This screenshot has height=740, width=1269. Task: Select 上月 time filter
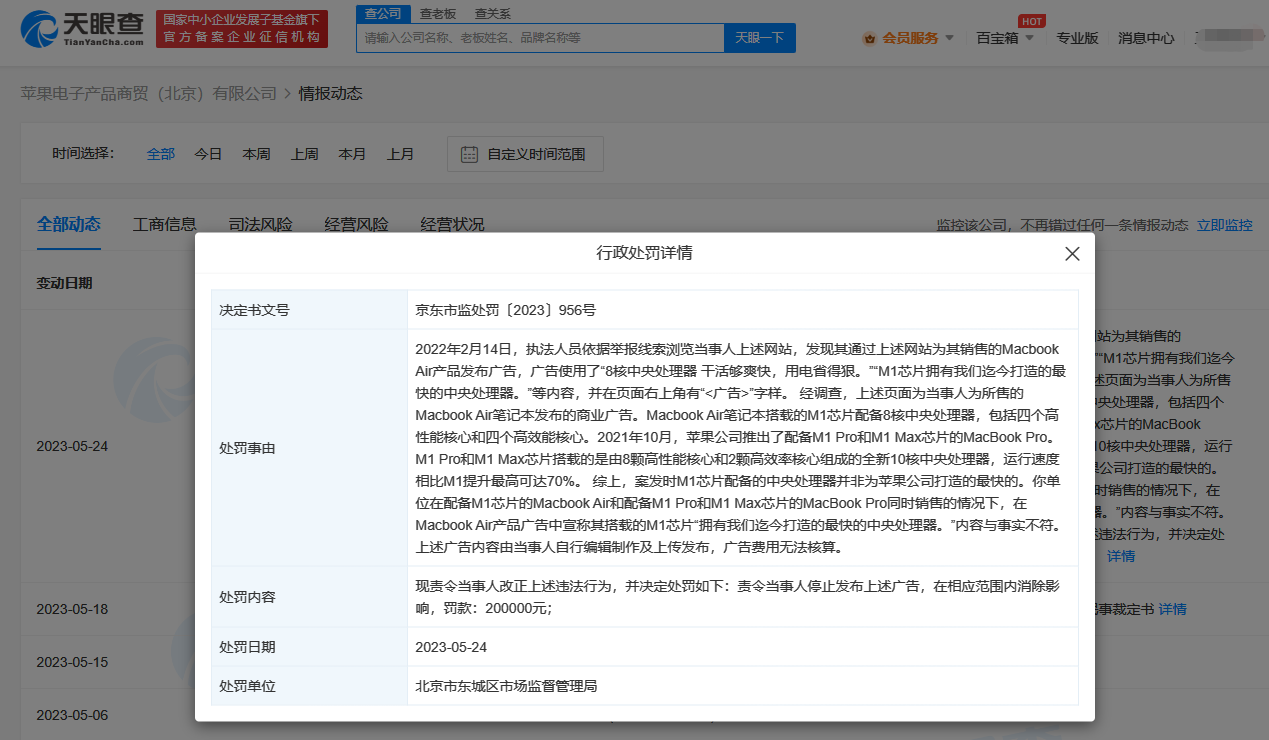[x=400, y=154]
